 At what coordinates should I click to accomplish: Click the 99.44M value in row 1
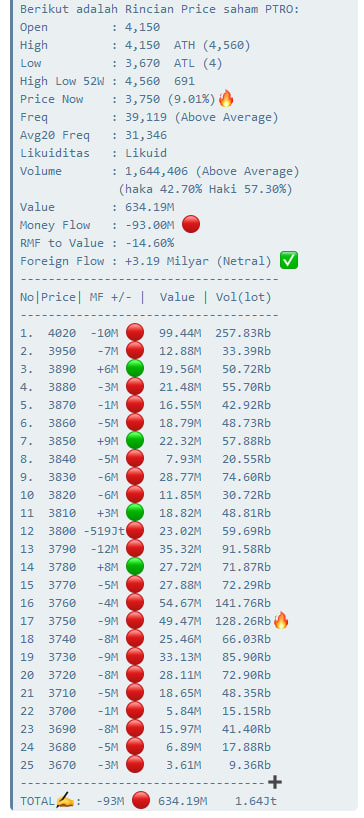point(179,333)
